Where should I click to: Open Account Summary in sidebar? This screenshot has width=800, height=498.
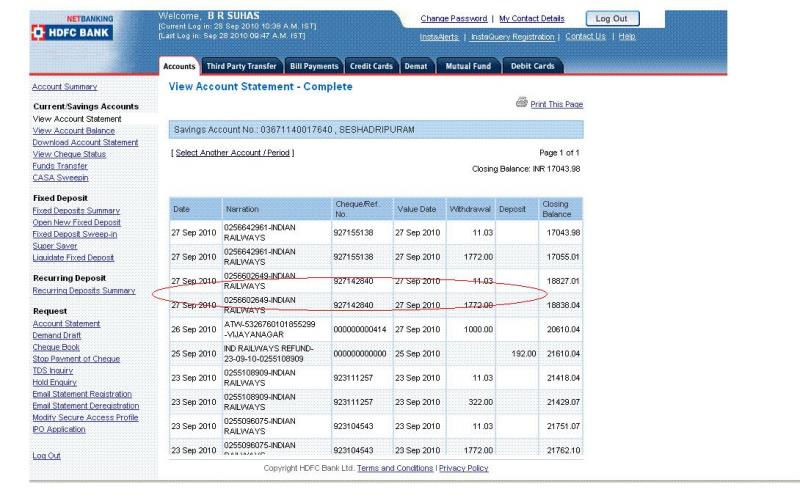coord(65,87)
